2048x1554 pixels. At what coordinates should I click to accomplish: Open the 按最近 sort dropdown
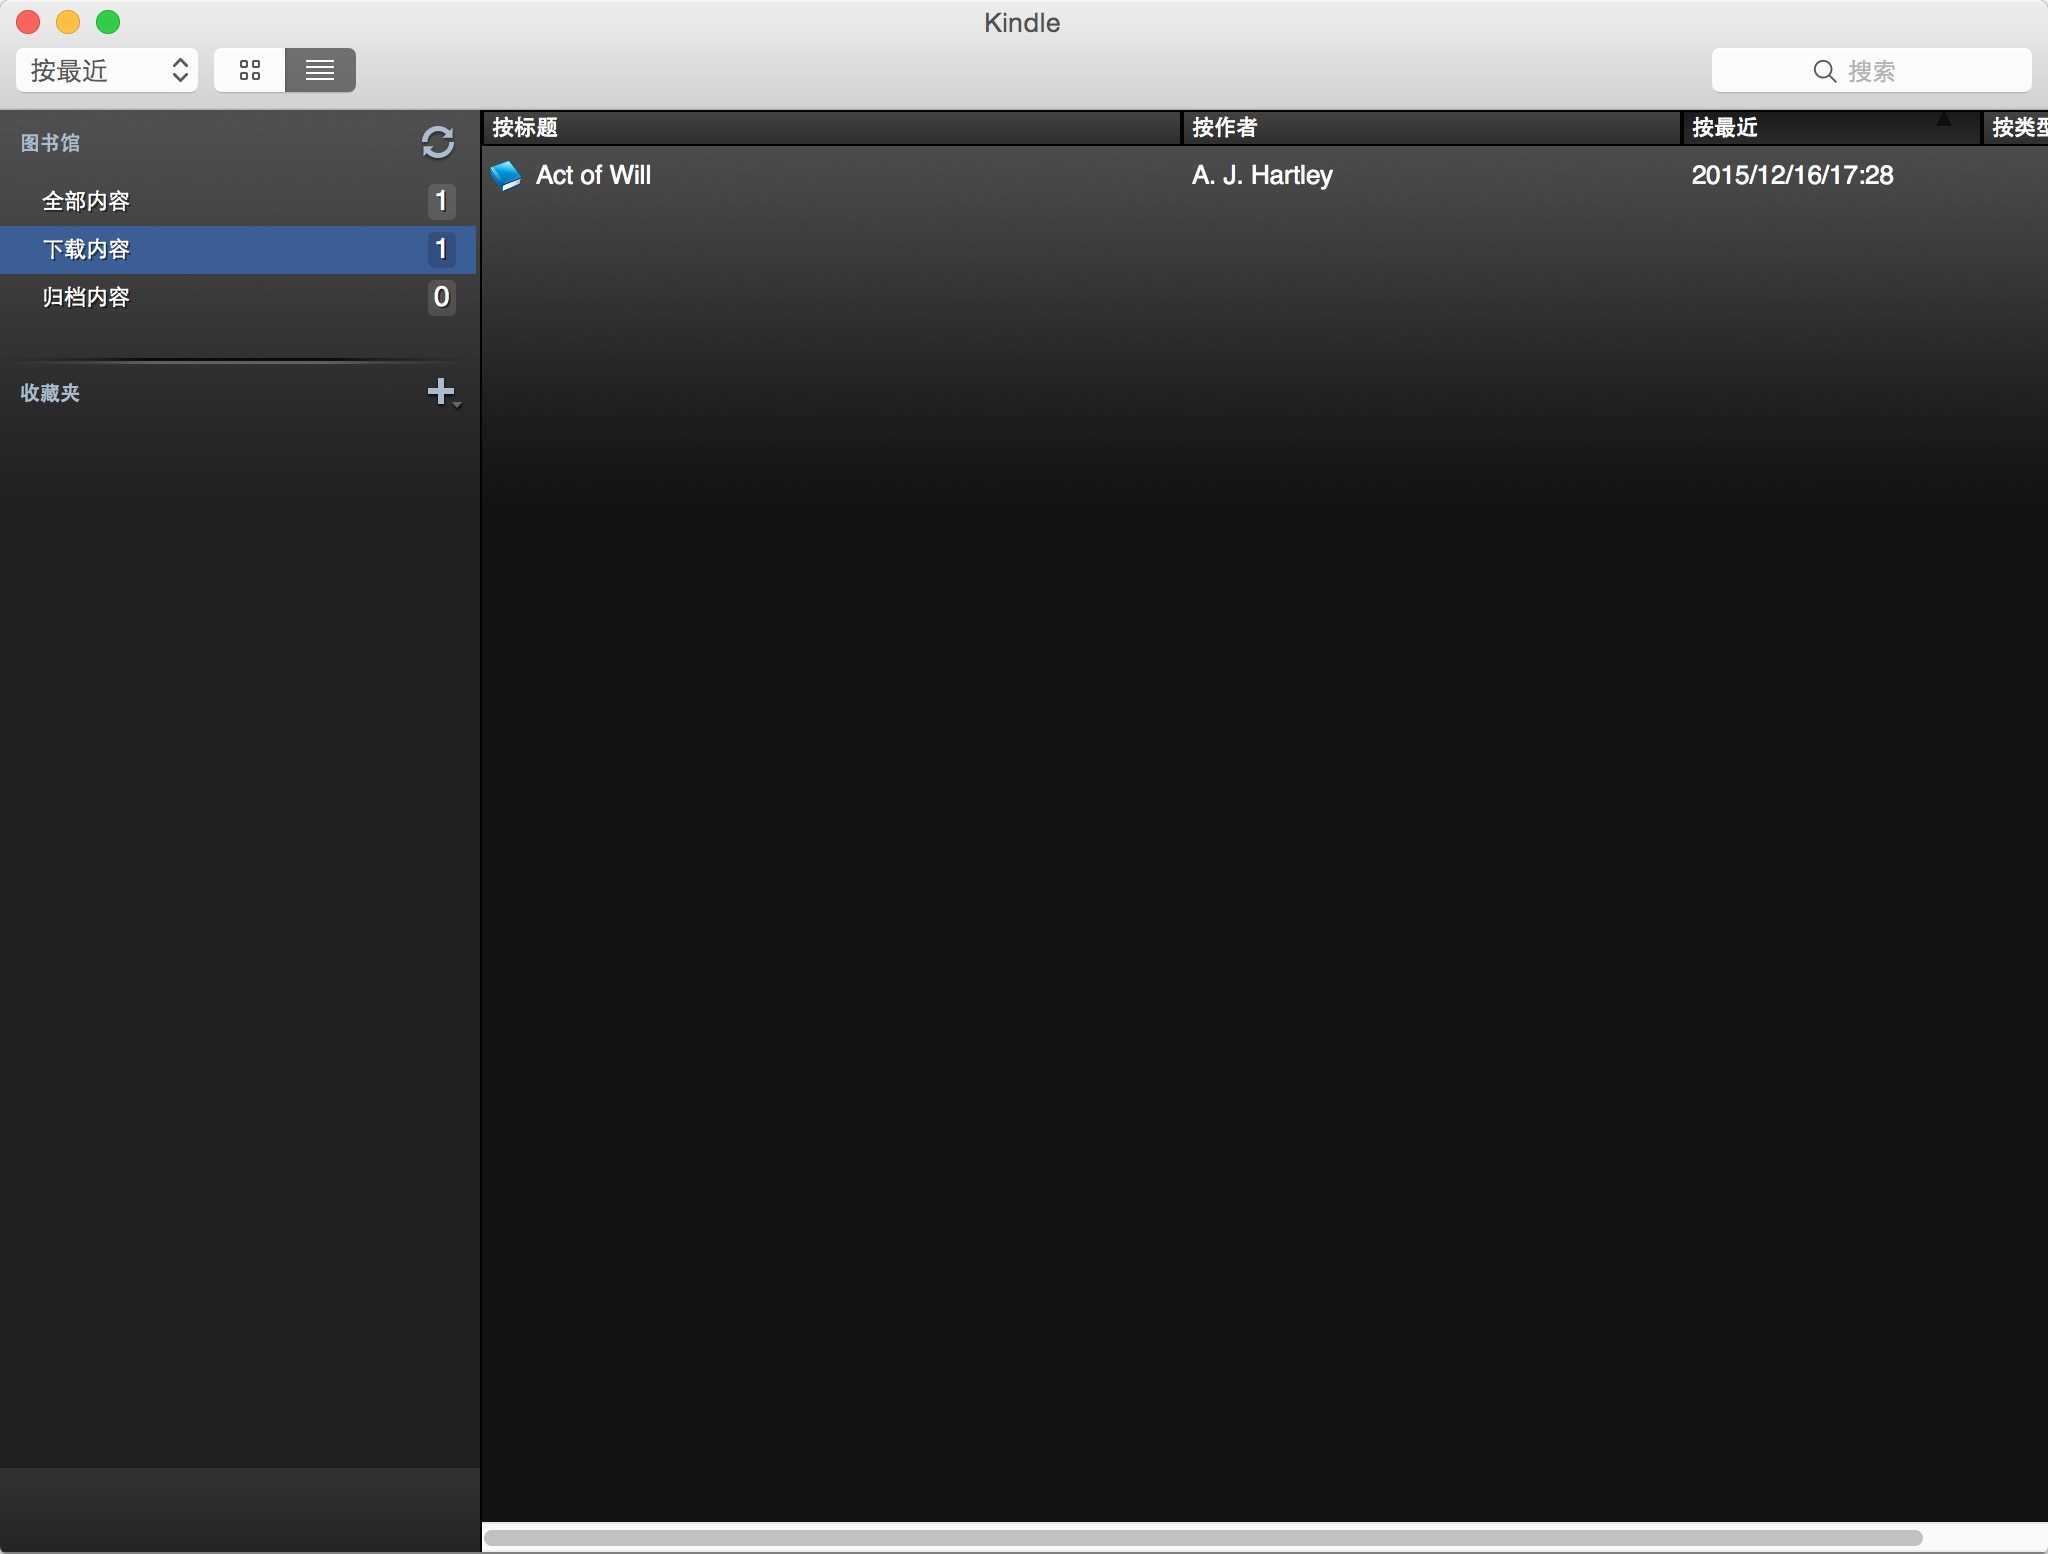(x=107, y=70)
